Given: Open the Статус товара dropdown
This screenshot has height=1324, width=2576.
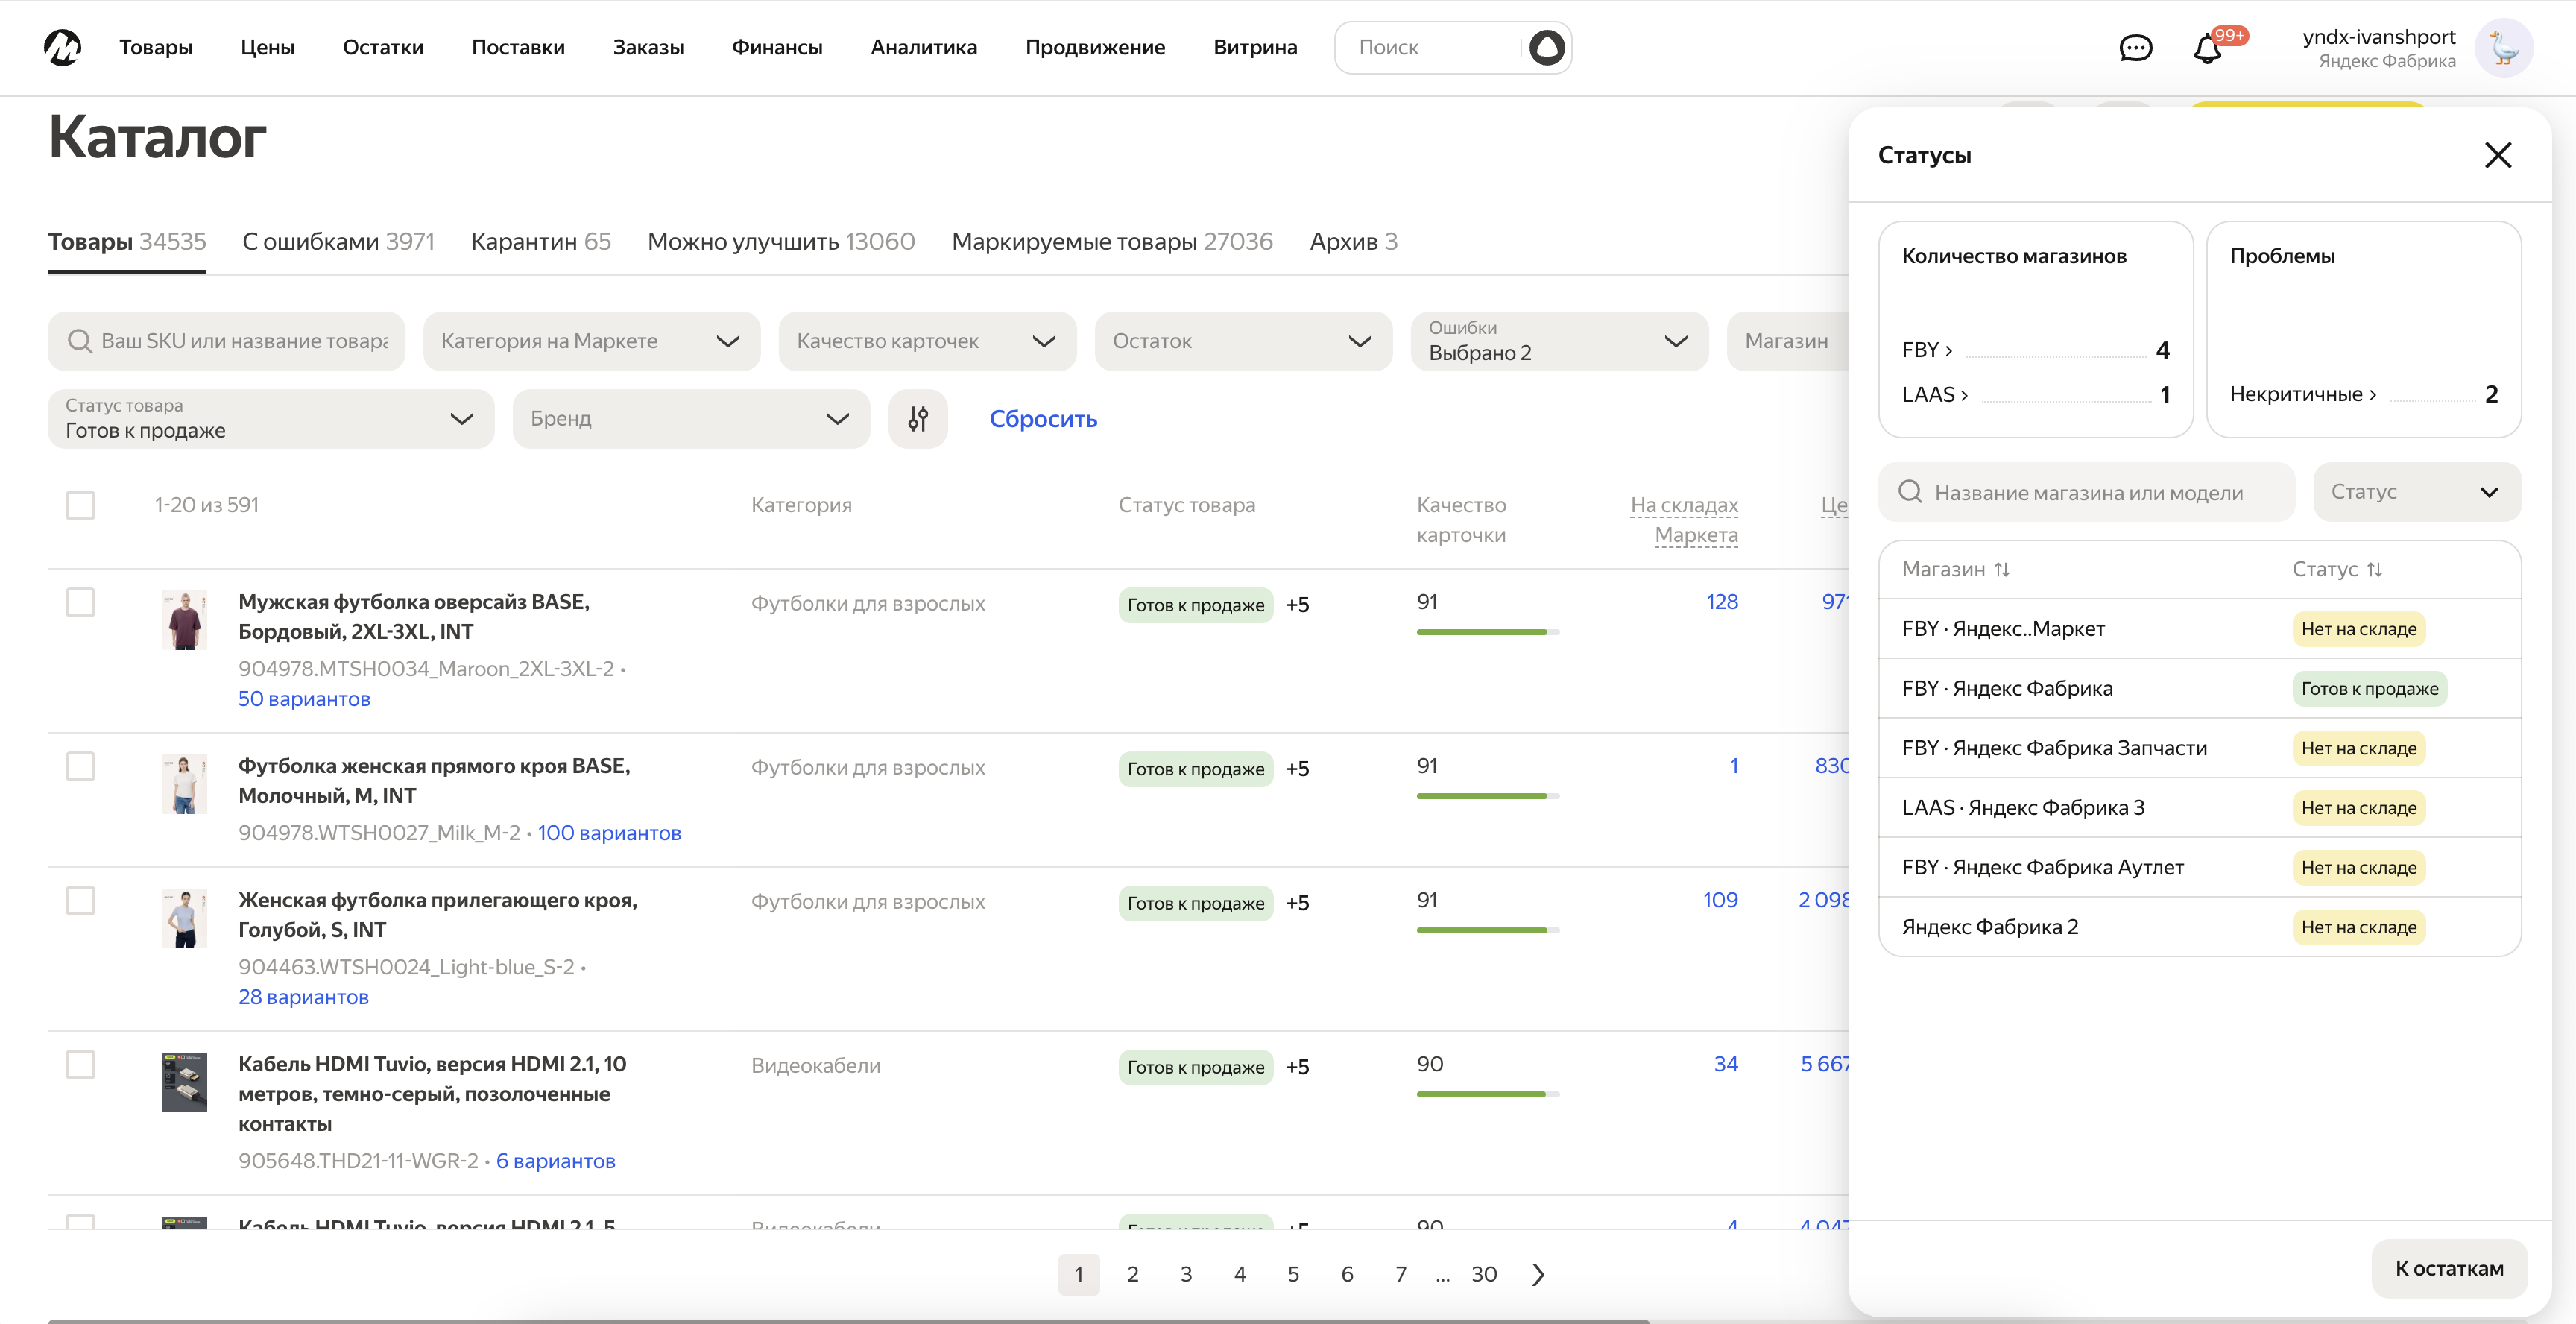Looking at the screenshot, I should 270,418.
